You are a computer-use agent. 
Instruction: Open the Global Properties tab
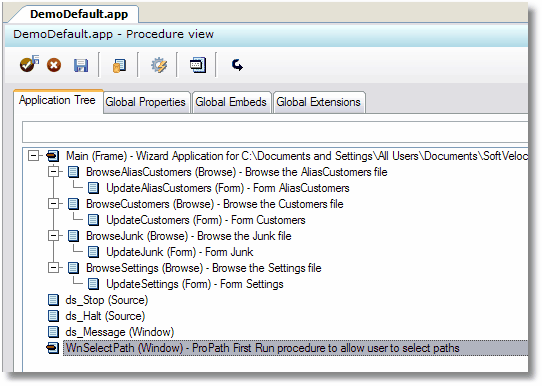[146, 102]
